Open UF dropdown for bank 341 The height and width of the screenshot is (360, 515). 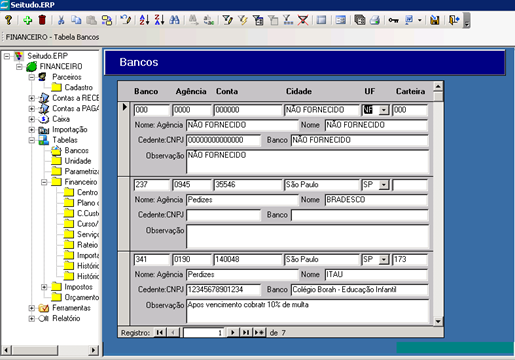coord(384,259)
